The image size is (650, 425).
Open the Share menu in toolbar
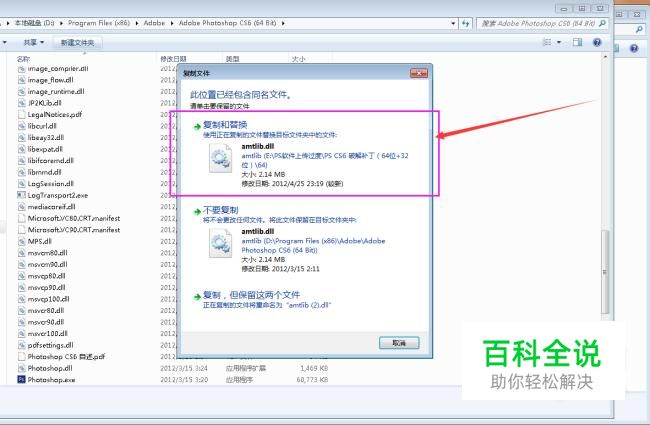coord(33,42)
